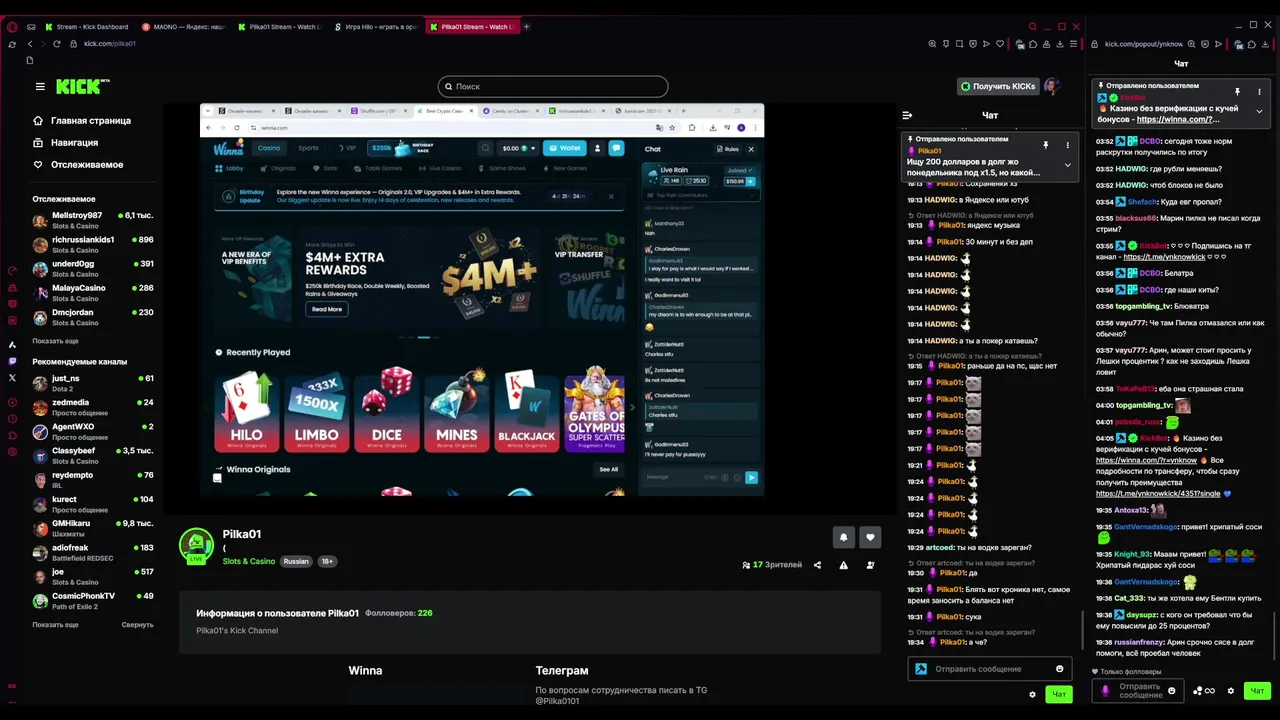Open pinned message options in popout chat
Screen dimensions: 1280x720
tap(1259, 92)
